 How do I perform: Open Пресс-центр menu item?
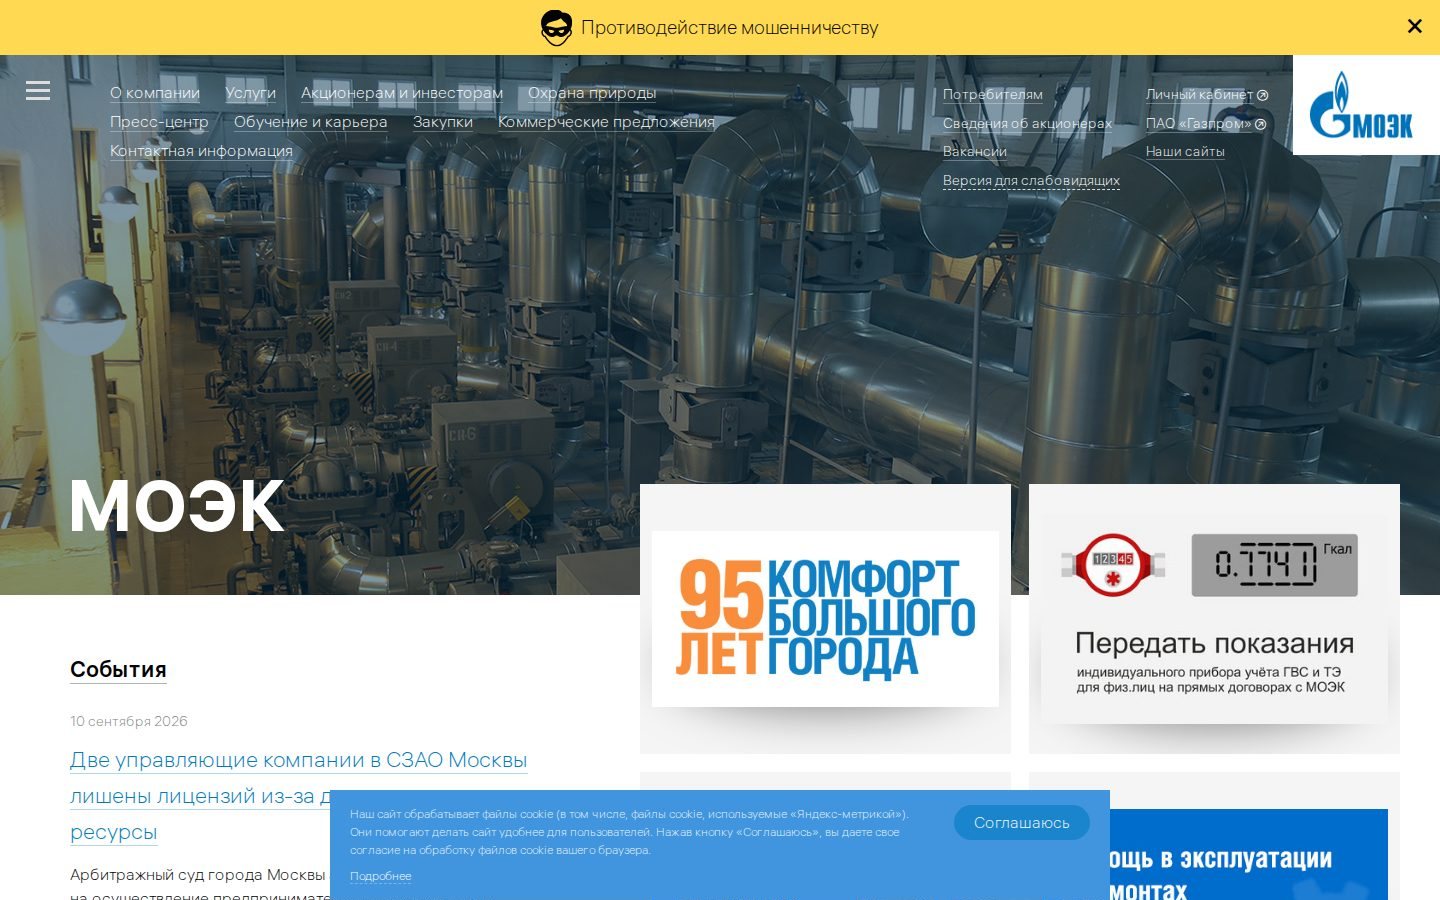[159, 122]
